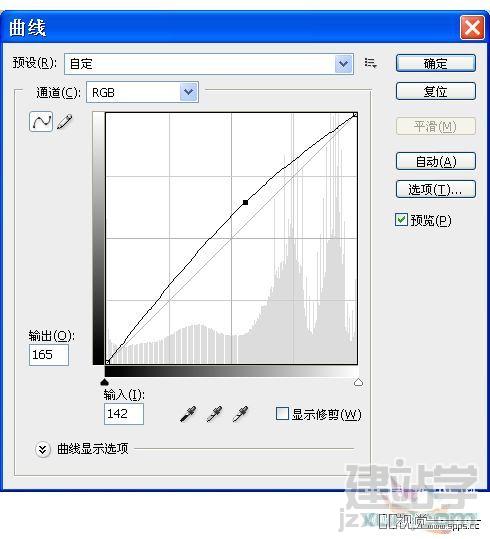This screenshot has height=539, width=490.
Task: Open 选项(T)... options dialog
Action: click(x=436, y=189)
